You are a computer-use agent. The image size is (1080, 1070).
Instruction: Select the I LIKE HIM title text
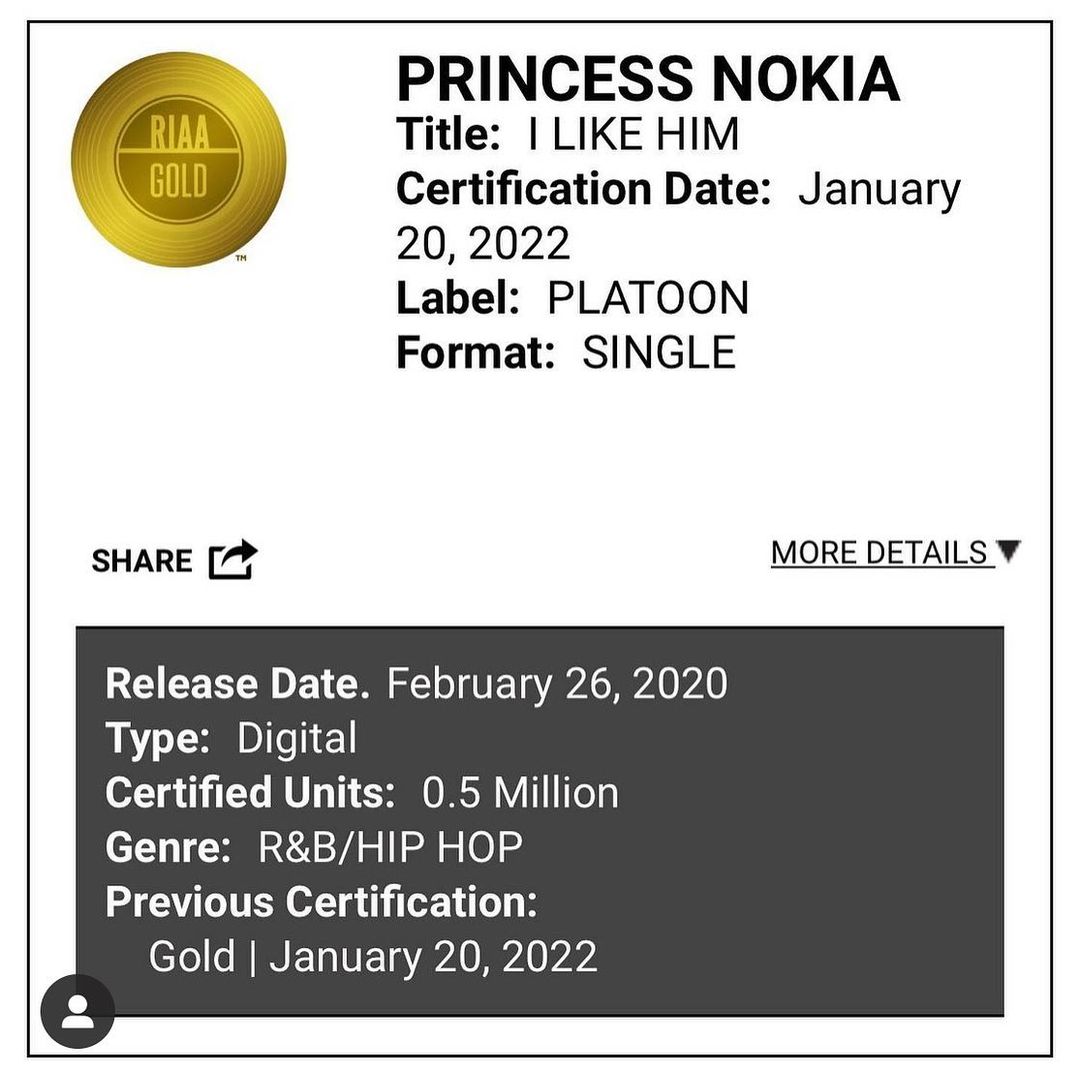pos(633,134)
